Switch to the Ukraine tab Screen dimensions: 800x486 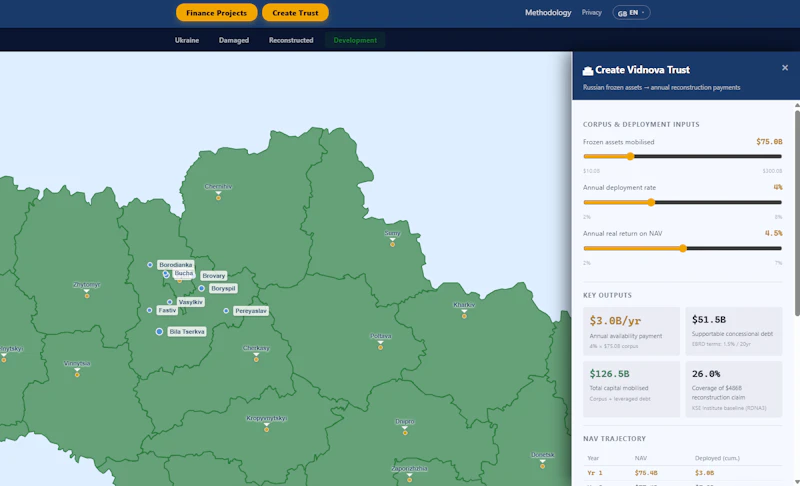coord(187,40)
